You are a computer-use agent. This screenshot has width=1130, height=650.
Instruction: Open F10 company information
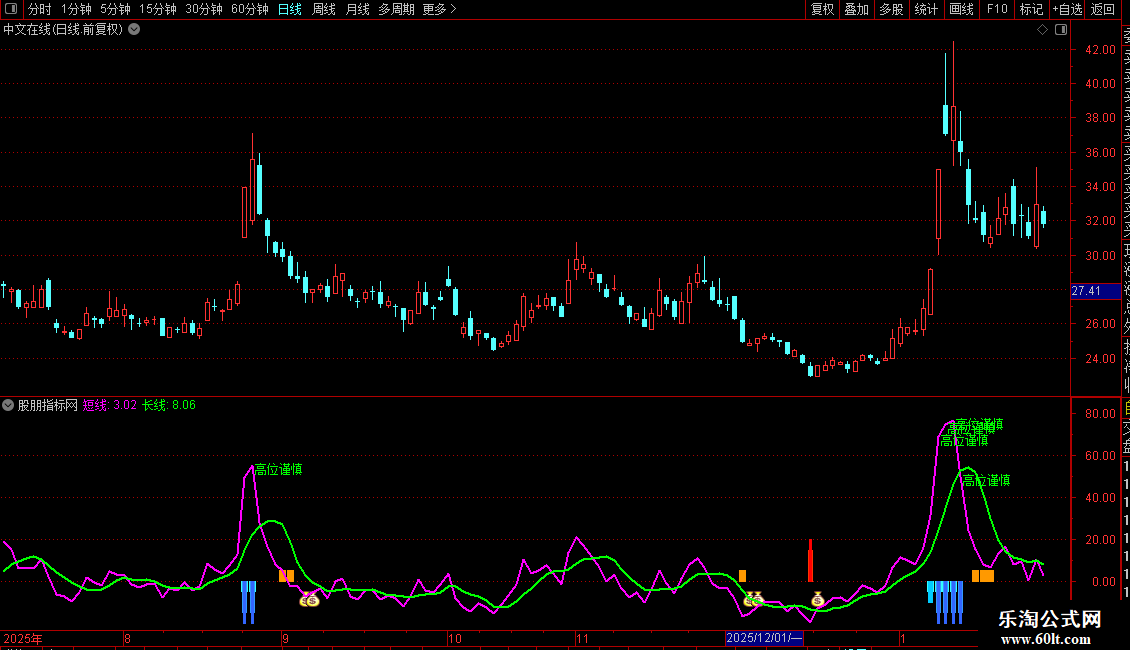pos(997,9)
